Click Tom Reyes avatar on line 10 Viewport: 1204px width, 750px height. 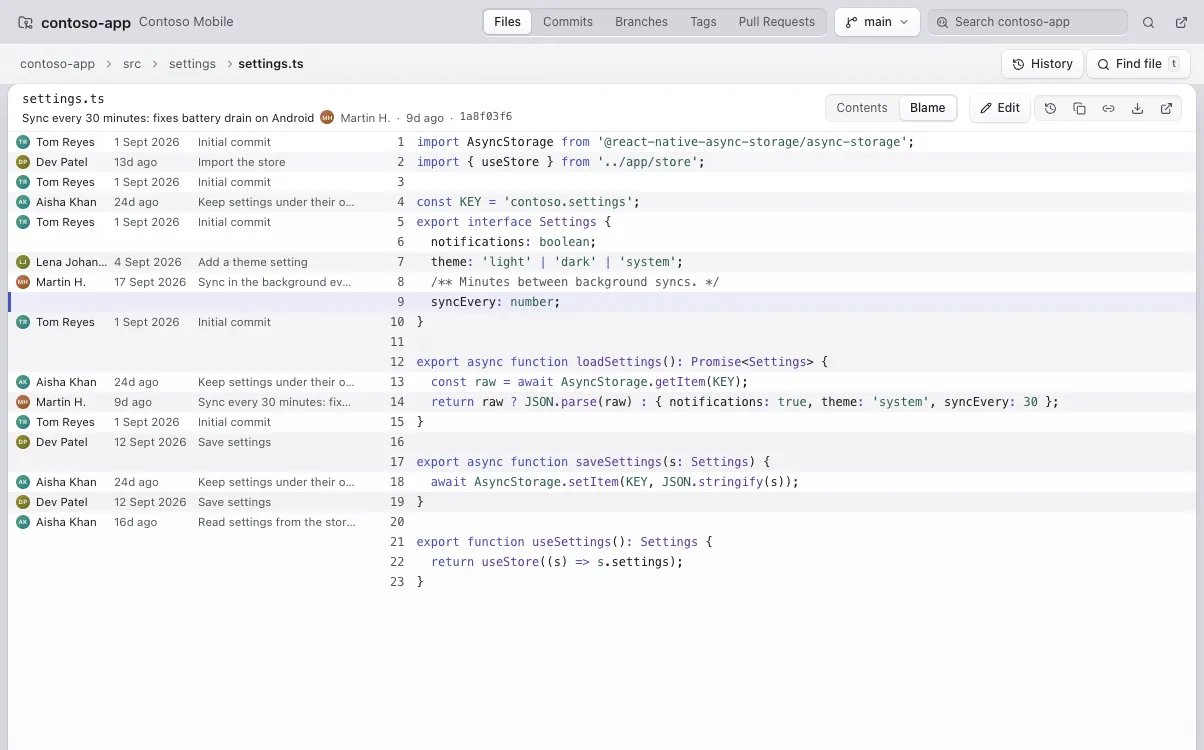(x=23, y=322)
